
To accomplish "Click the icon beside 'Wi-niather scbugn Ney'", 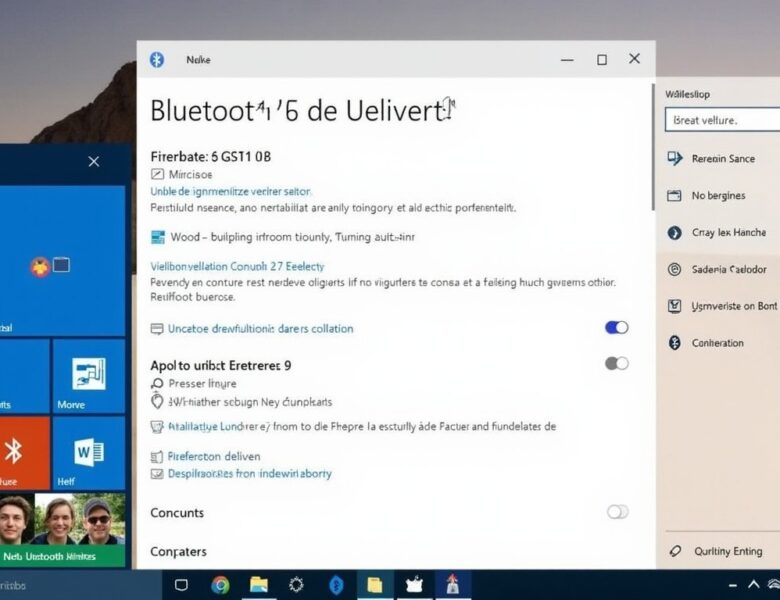I will point(157,401).
